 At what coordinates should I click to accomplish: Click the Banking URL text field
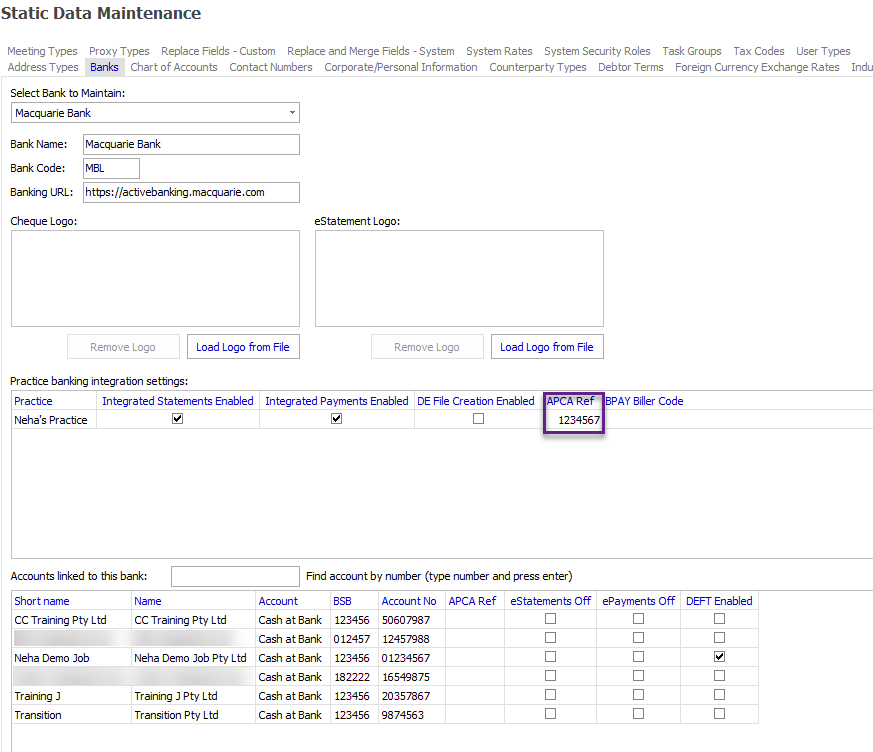point(190,192)
